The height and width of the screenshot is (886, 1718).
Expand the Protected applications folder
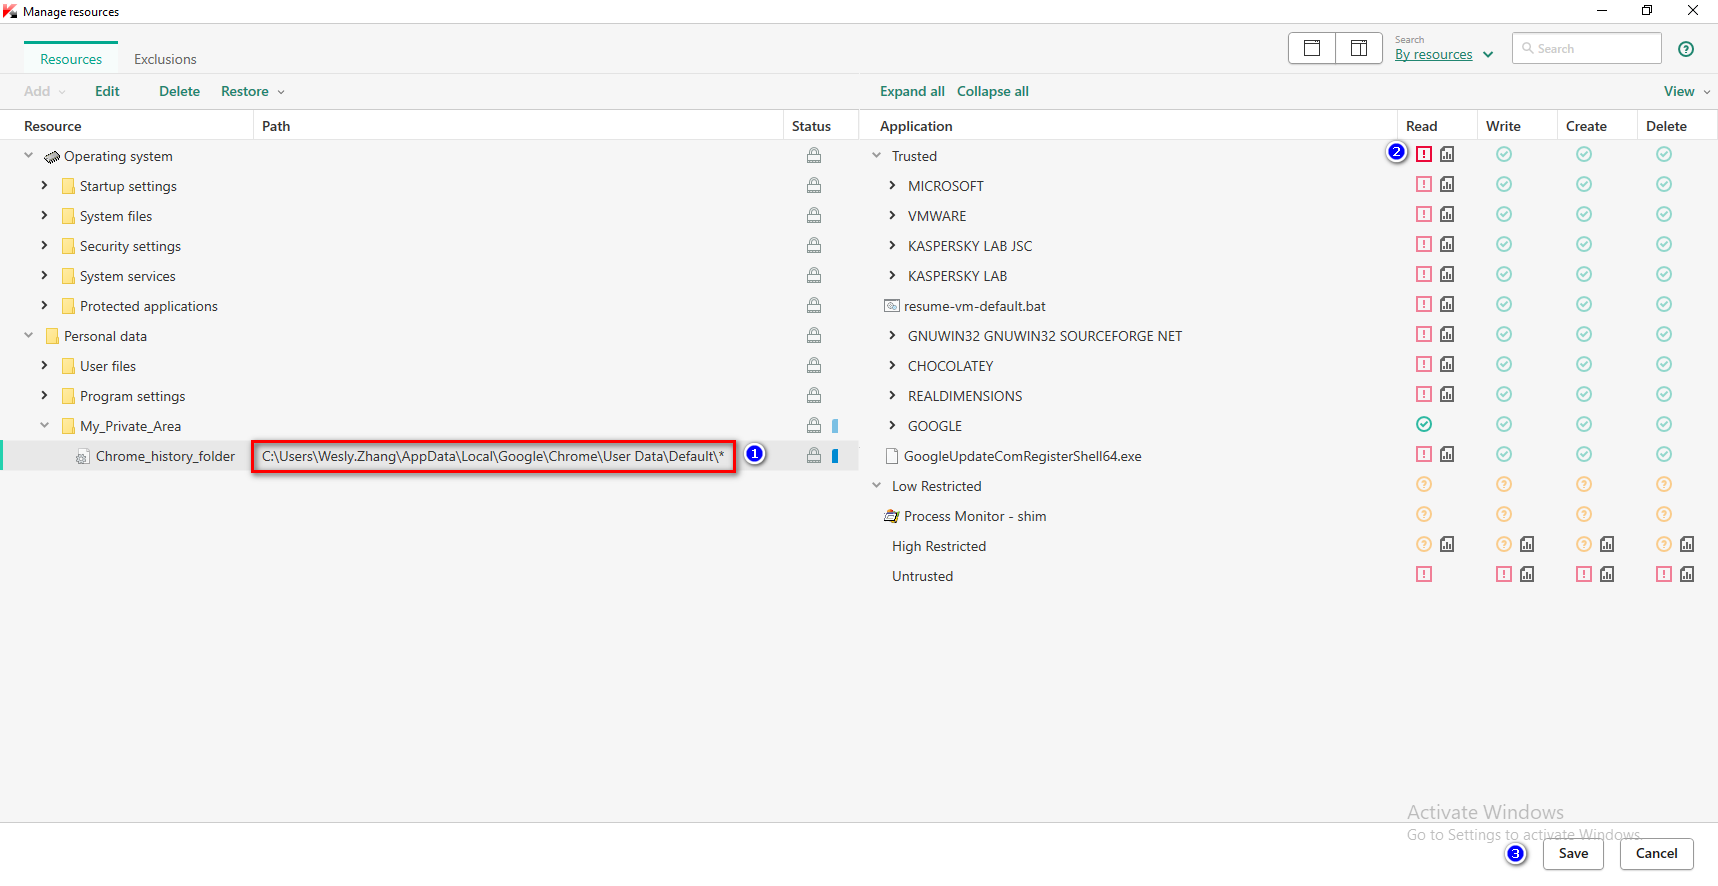click(44, 305)
